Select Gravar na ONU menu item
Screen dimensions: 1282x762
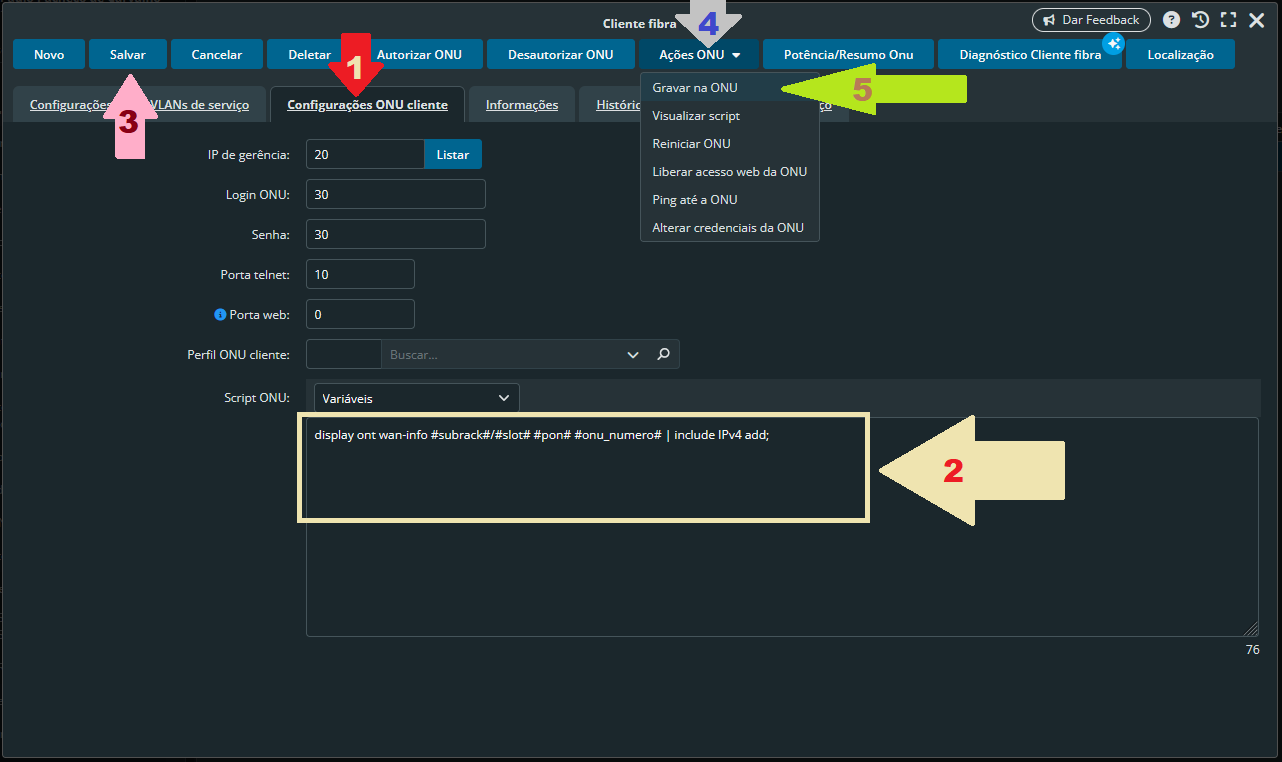coord(695,88)
